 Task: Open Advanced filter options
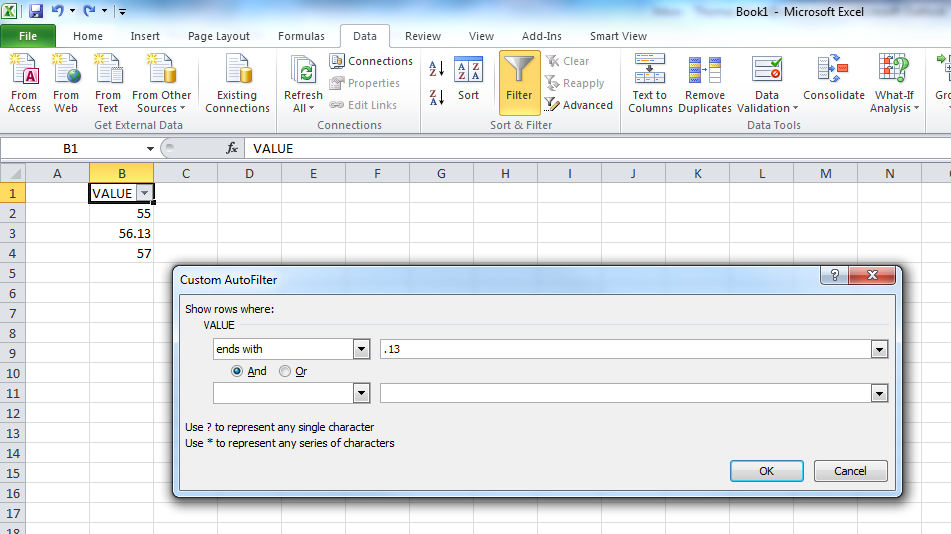click(579, 105)
